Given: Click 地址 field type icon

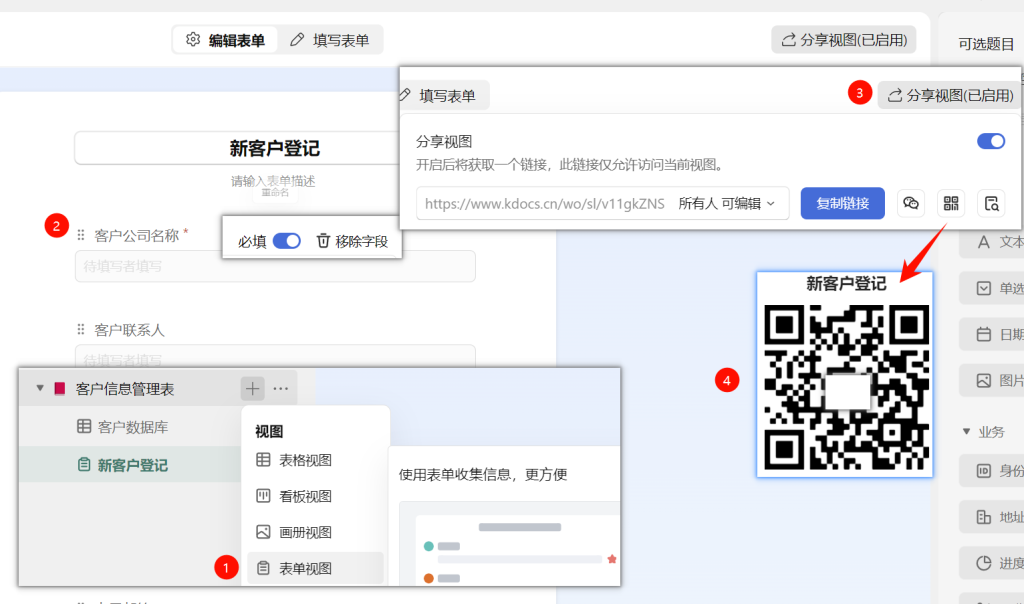Looking at the screenshot, I should click(x=984, y=517).
